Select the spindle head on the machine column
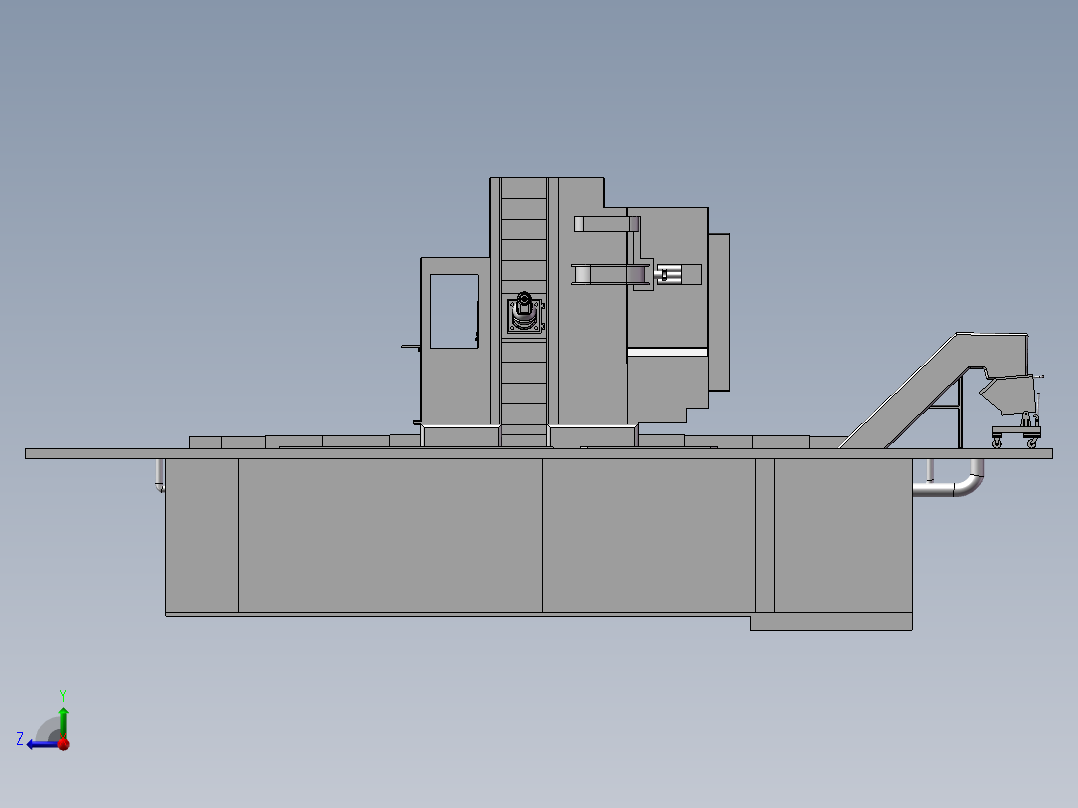 525,314
